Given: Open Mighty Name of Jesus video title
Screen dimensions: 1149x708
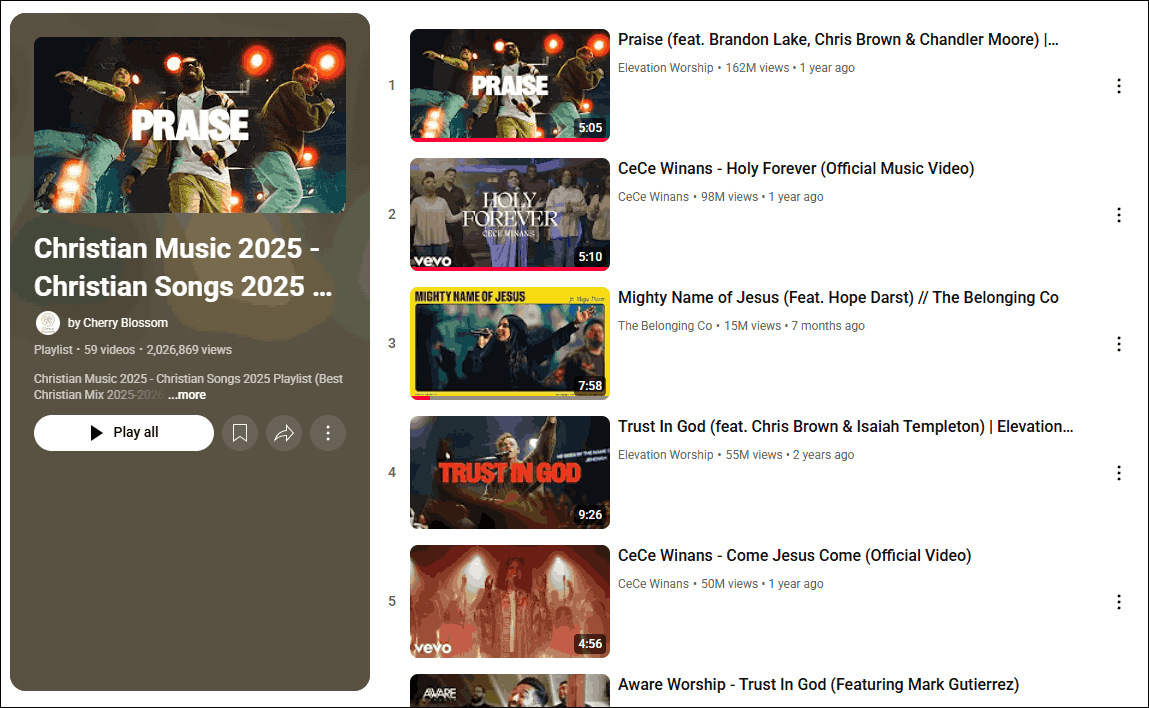Looking at the screenshot, I should click(x=838, y=298).
